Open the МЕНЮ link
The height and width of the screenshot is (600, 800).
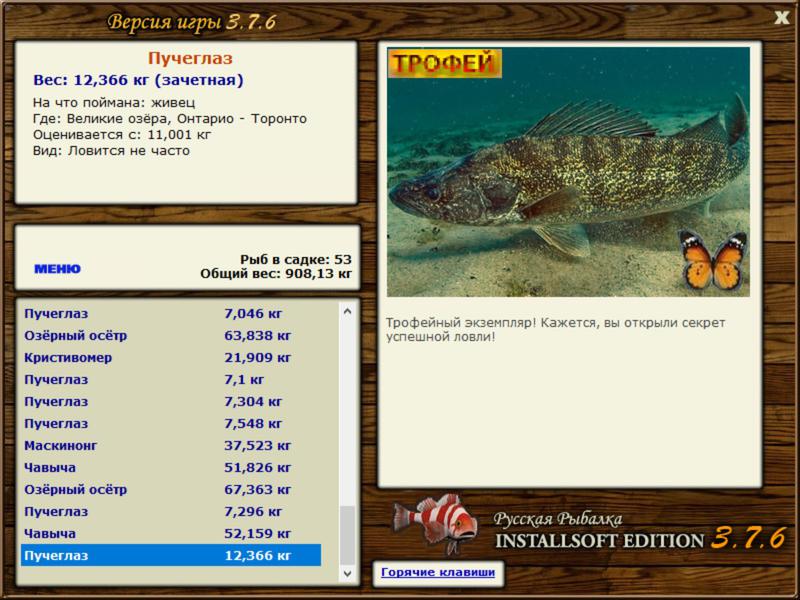[x=57, y=268]
